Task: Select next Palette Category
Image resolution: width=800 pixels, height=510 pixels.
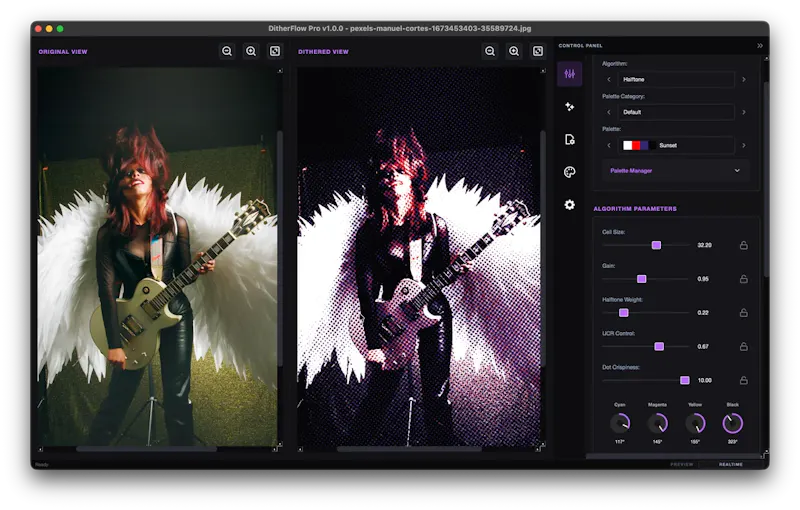Action: pyautogui.click(x=744, y=112)
